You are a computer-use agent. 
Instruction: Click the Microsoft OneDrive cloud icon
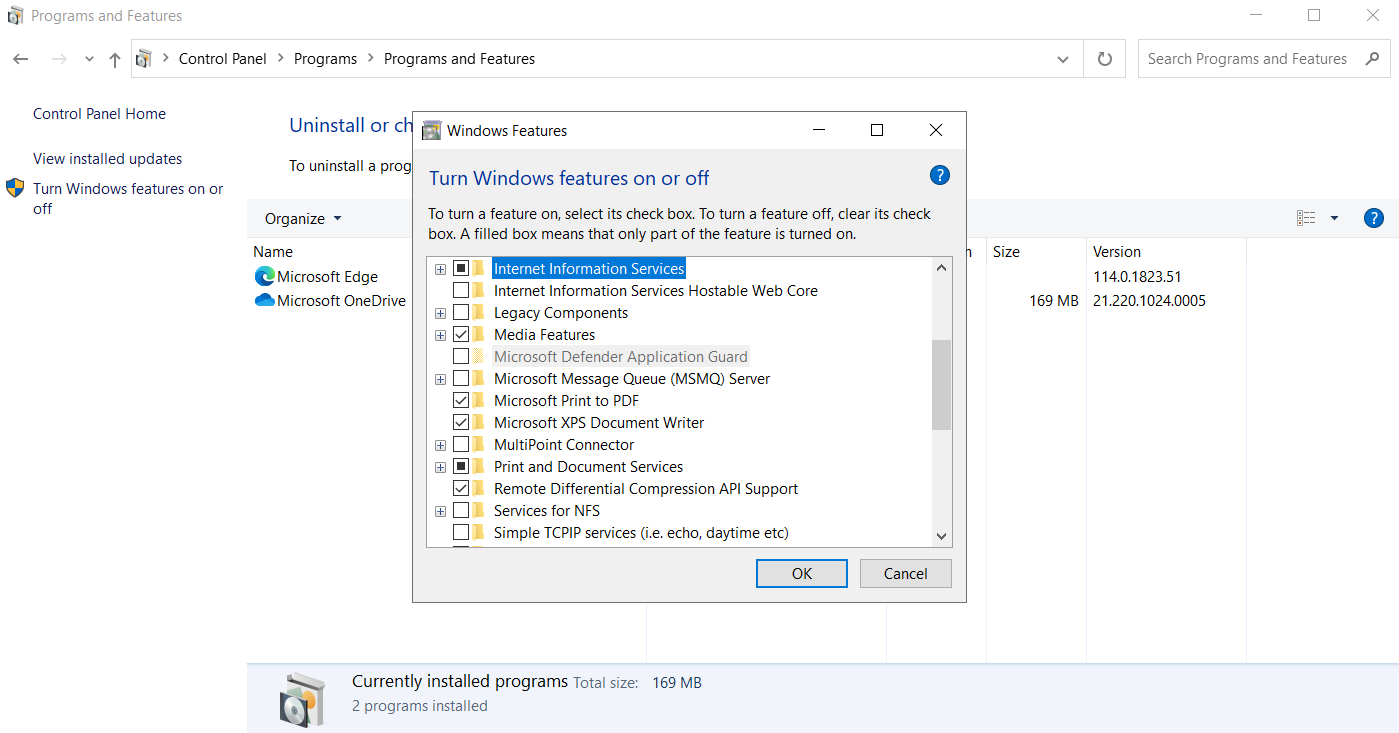point(265,300)
